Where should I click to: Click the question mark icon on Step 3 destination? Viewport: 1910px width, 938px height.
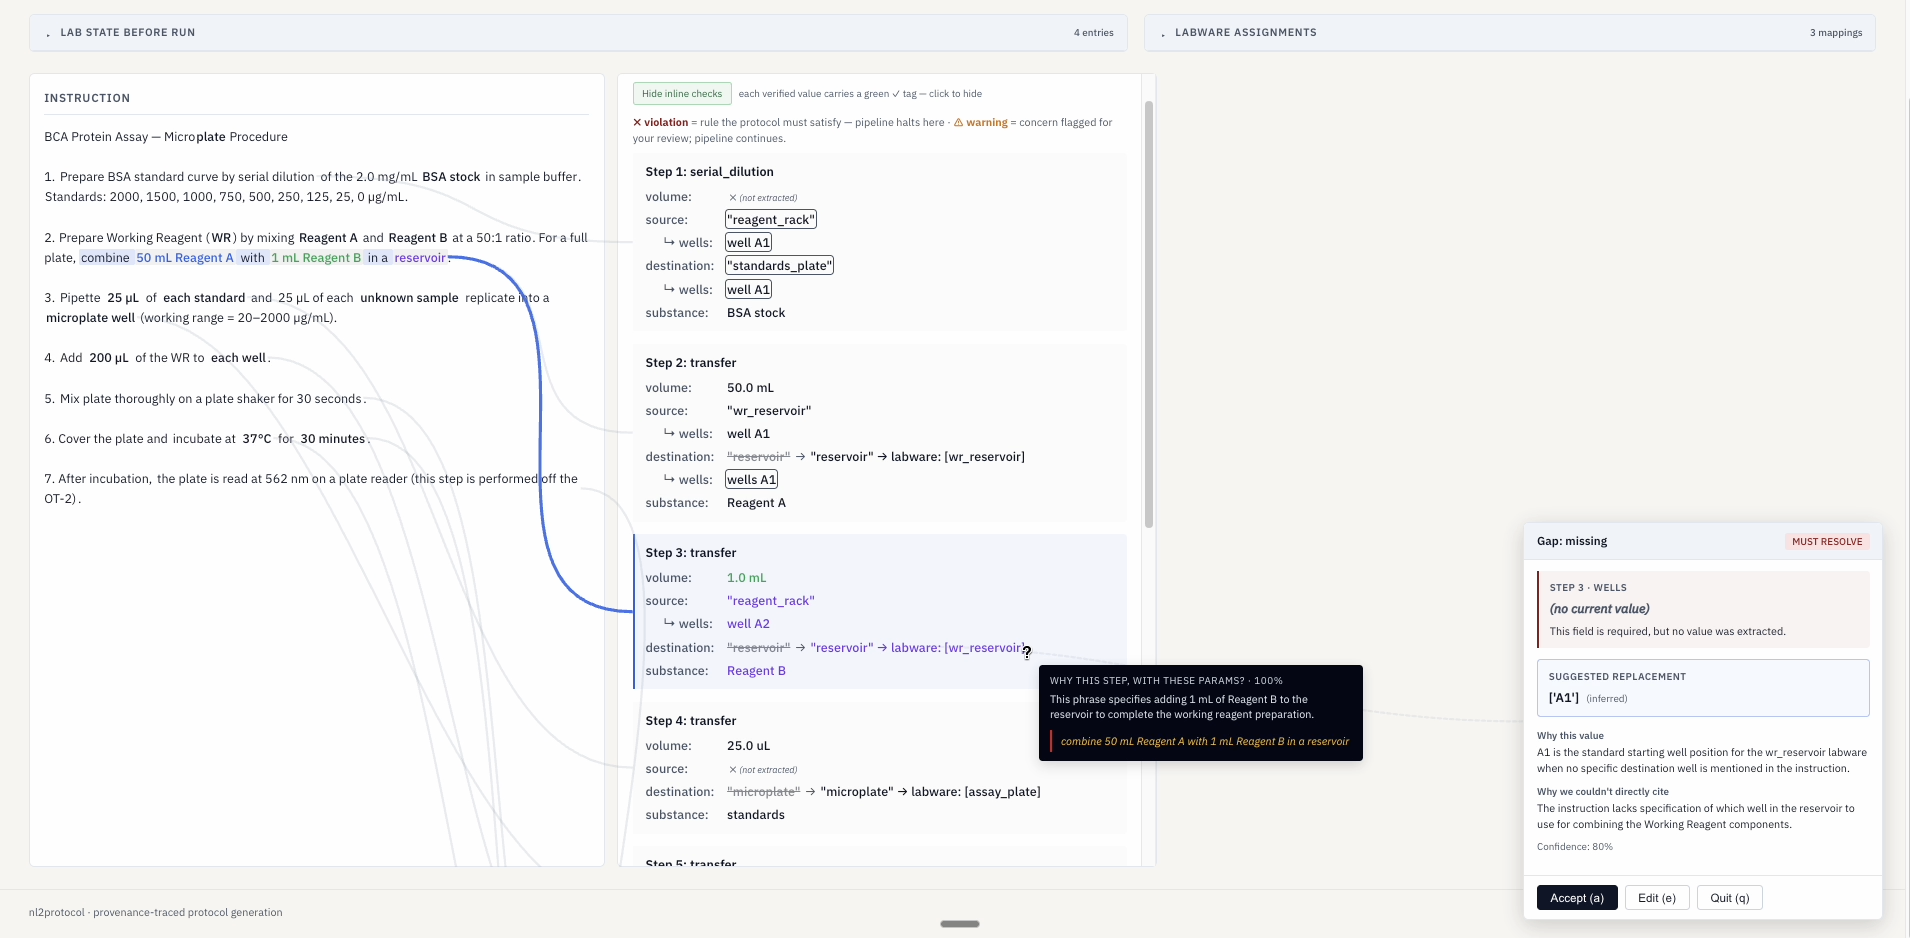(1027, 652)
